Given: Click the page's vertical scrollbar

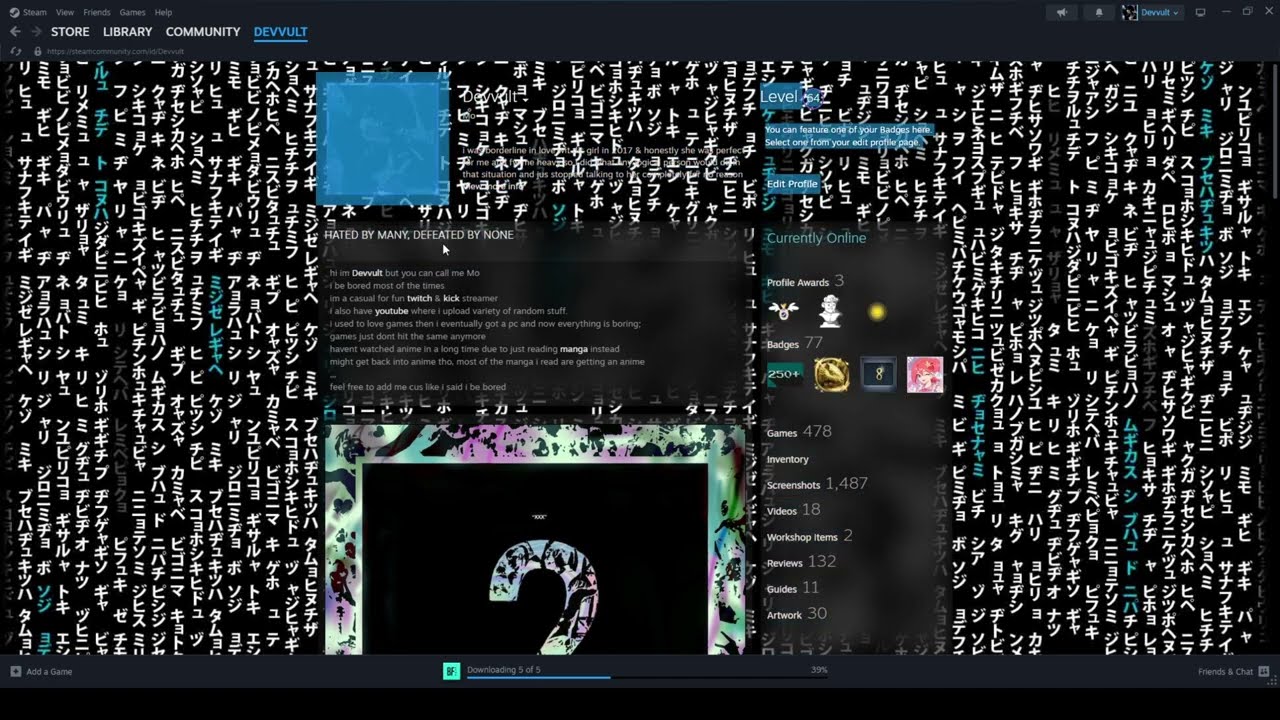Looking at the screenshot, I should click(x=1275, y=130).
